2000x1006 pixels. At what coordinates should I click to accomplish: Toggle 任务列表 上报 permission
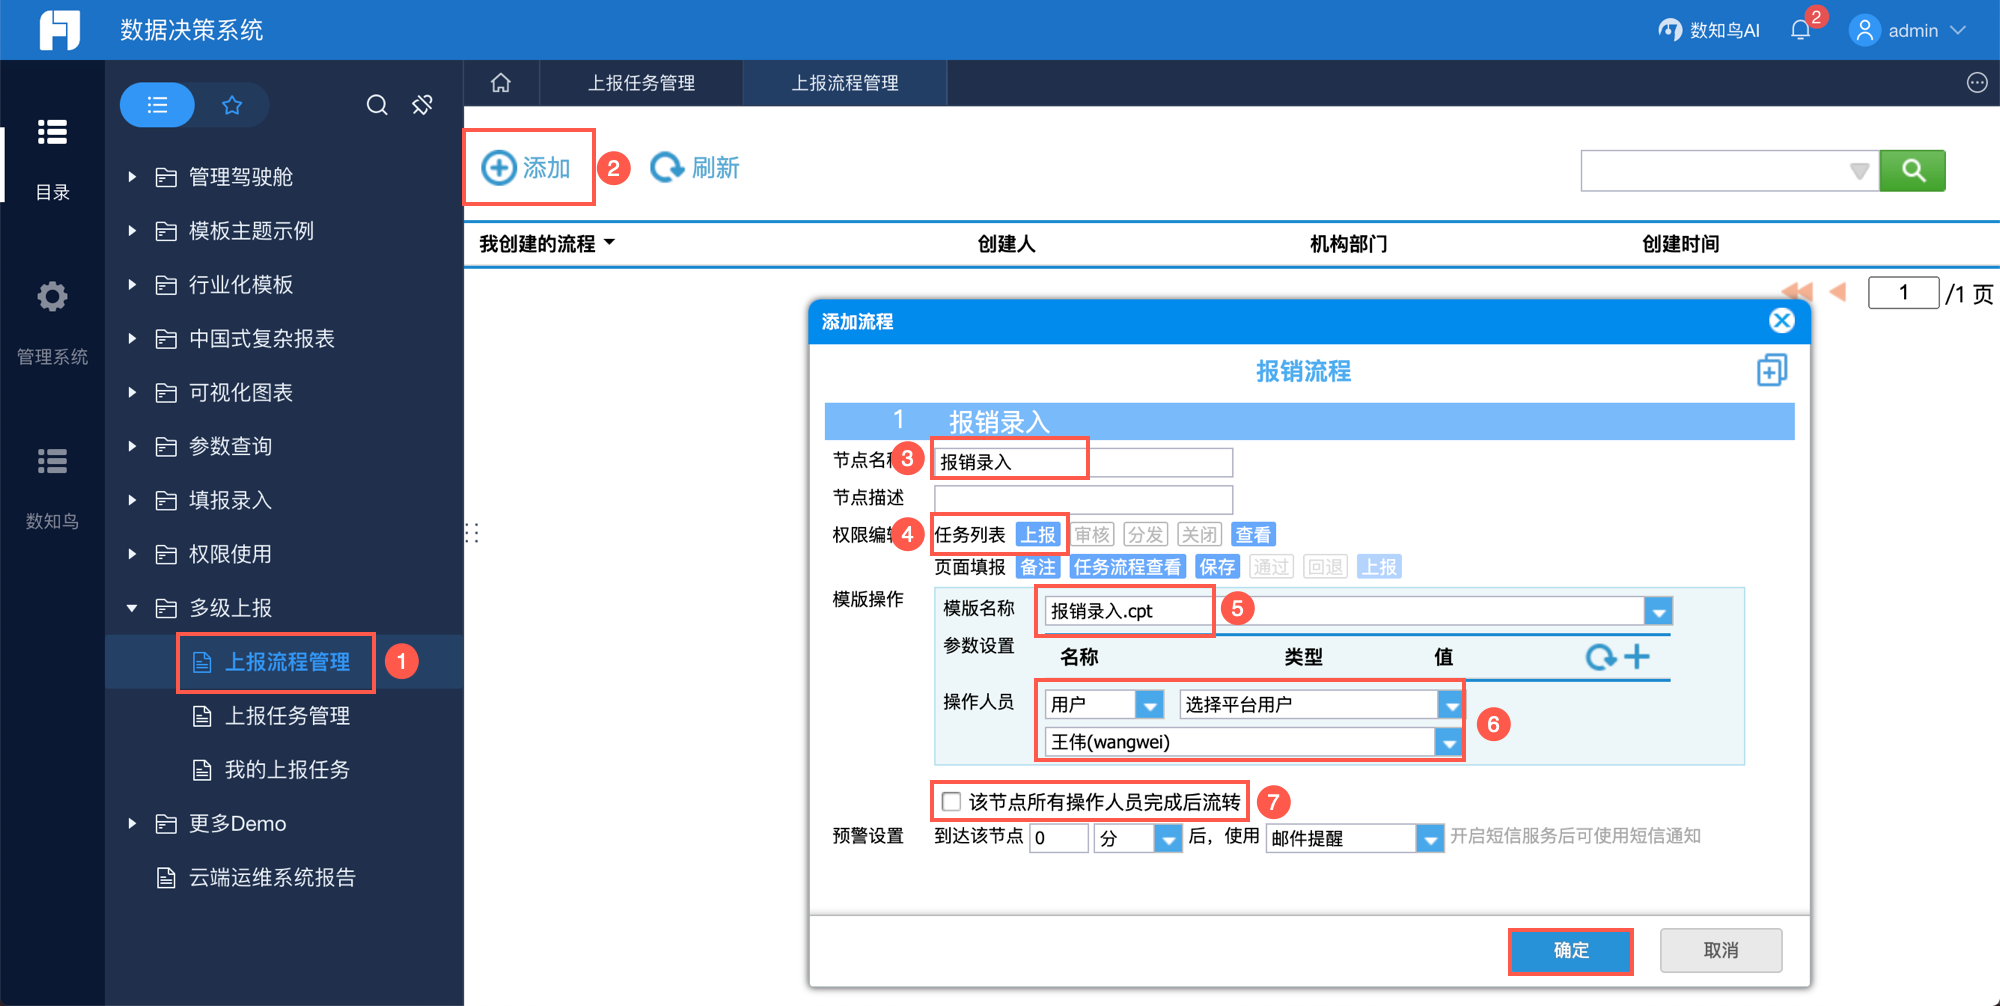[x=1037, y=535]
